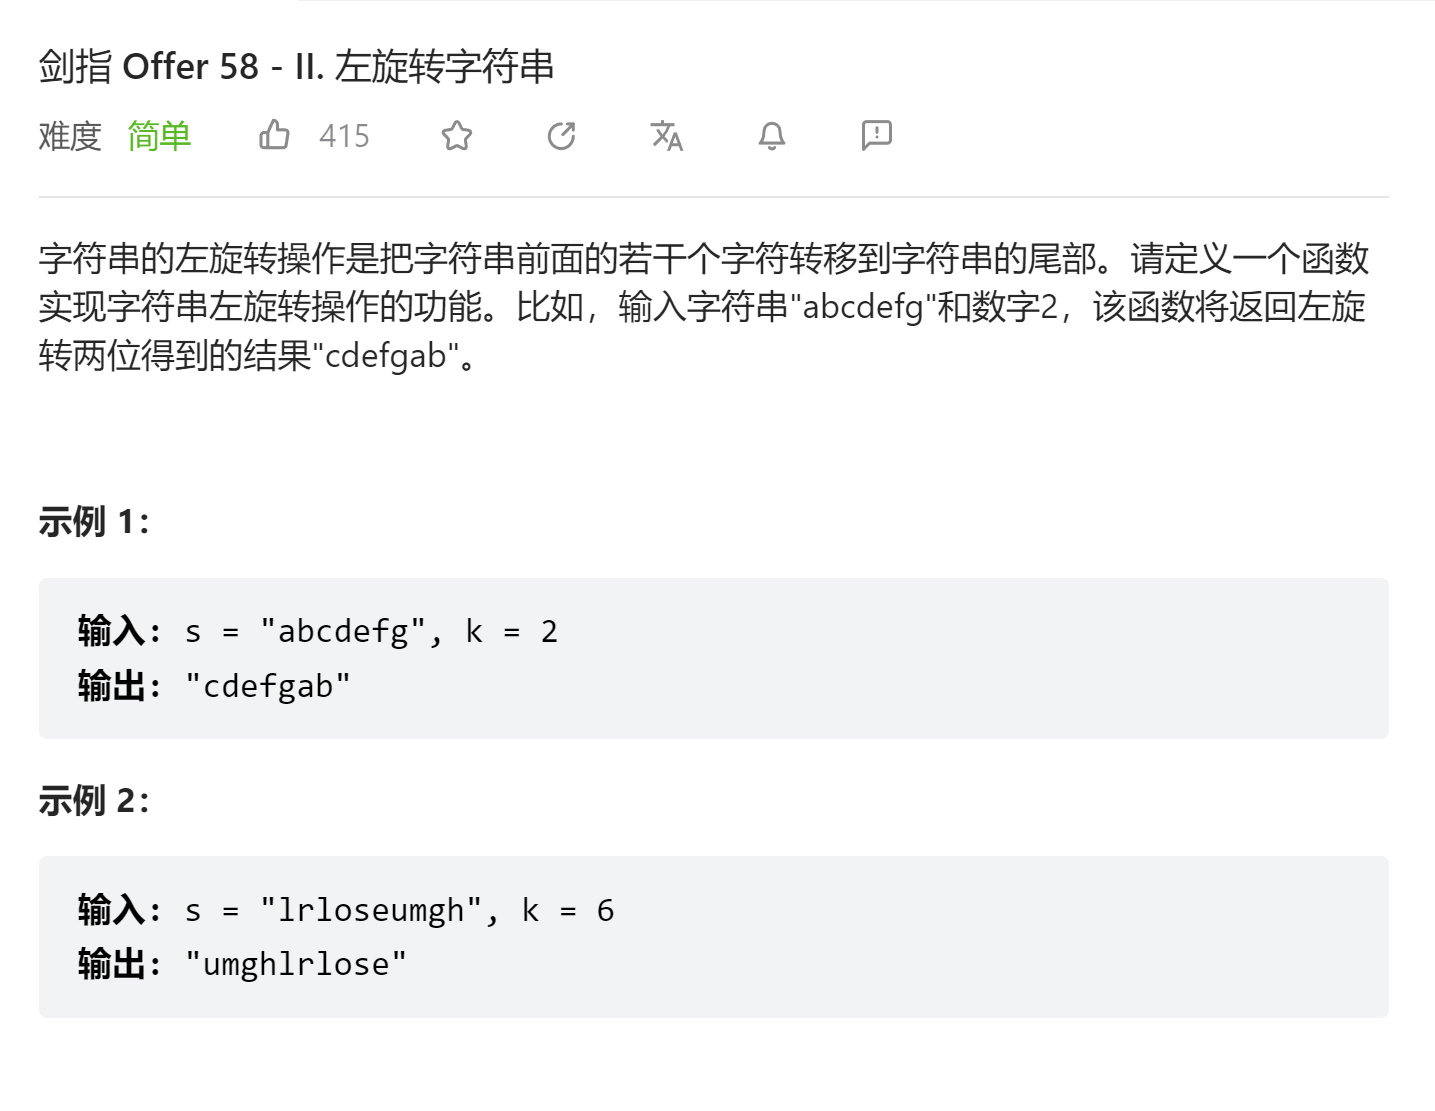Click the star favorite icon
The image size is (1435, 1111).
pyautogui.click(x=457, y=135)
